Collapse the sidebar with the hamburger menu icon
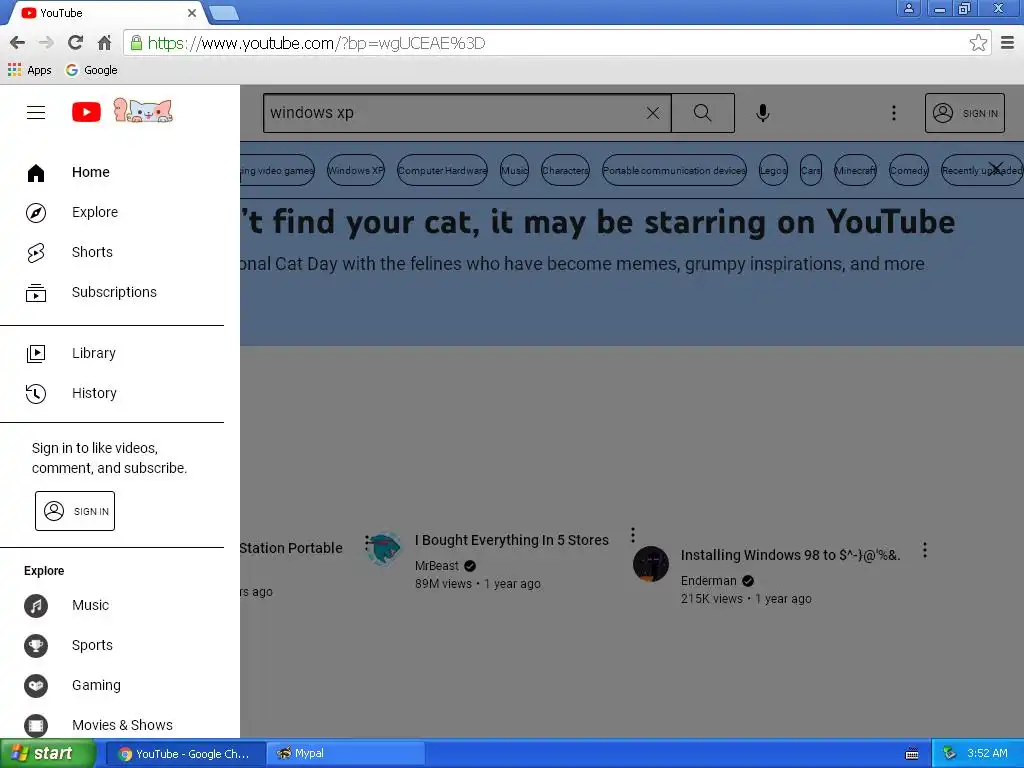 [36, 112]
